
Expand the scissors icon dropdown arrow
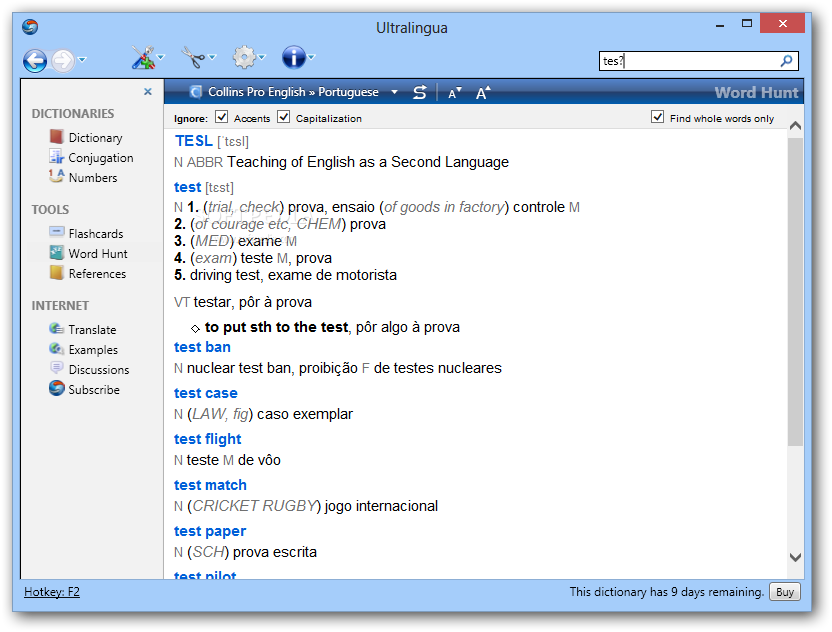point(212,57)
